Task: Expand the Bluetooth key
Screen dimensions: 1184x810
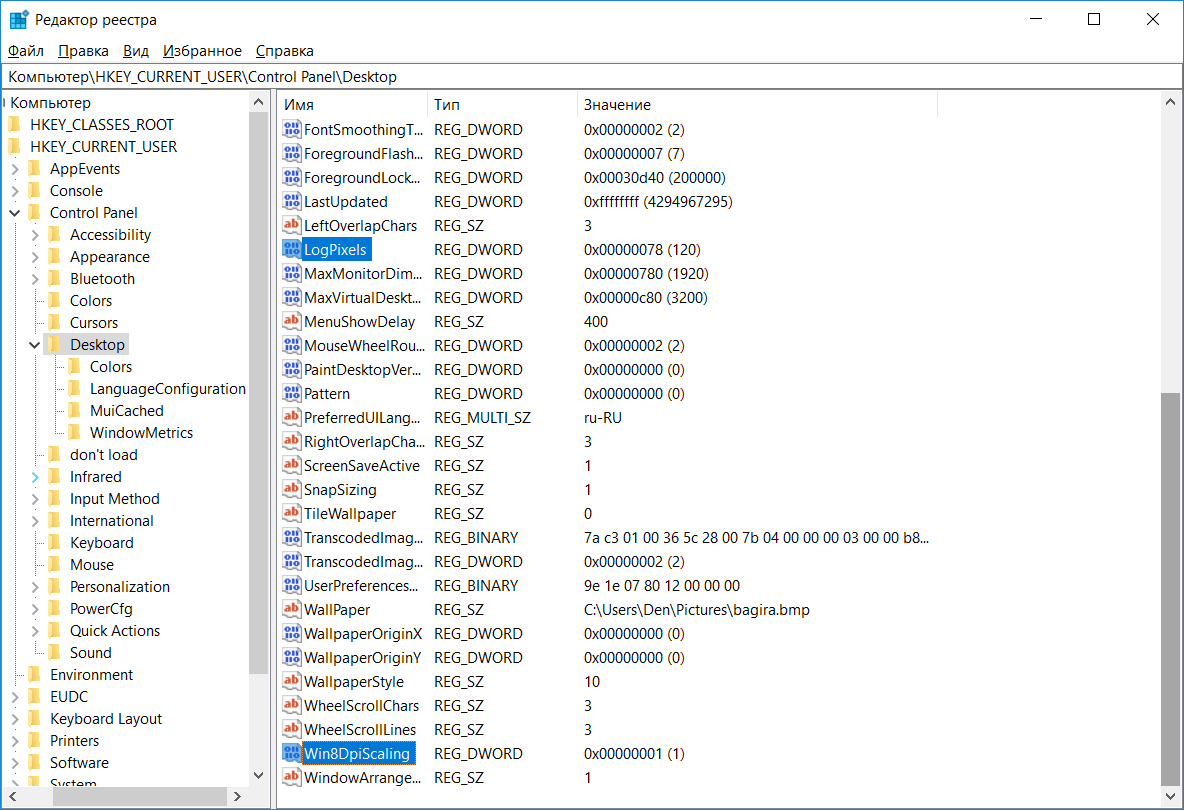Action: click(35, 279)
